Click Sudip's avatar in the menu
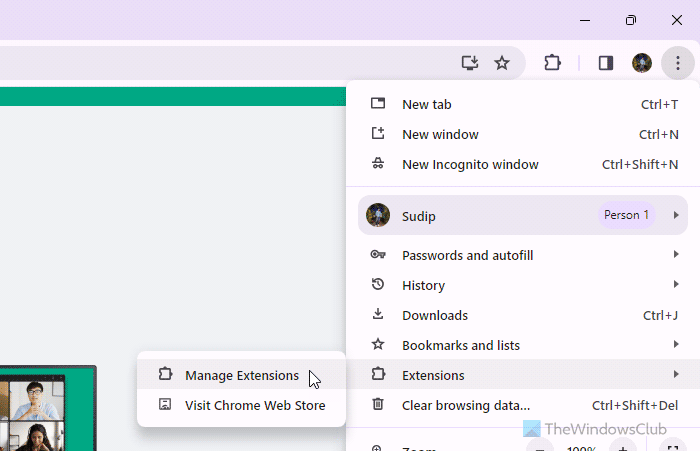 (x=378, y=215)
